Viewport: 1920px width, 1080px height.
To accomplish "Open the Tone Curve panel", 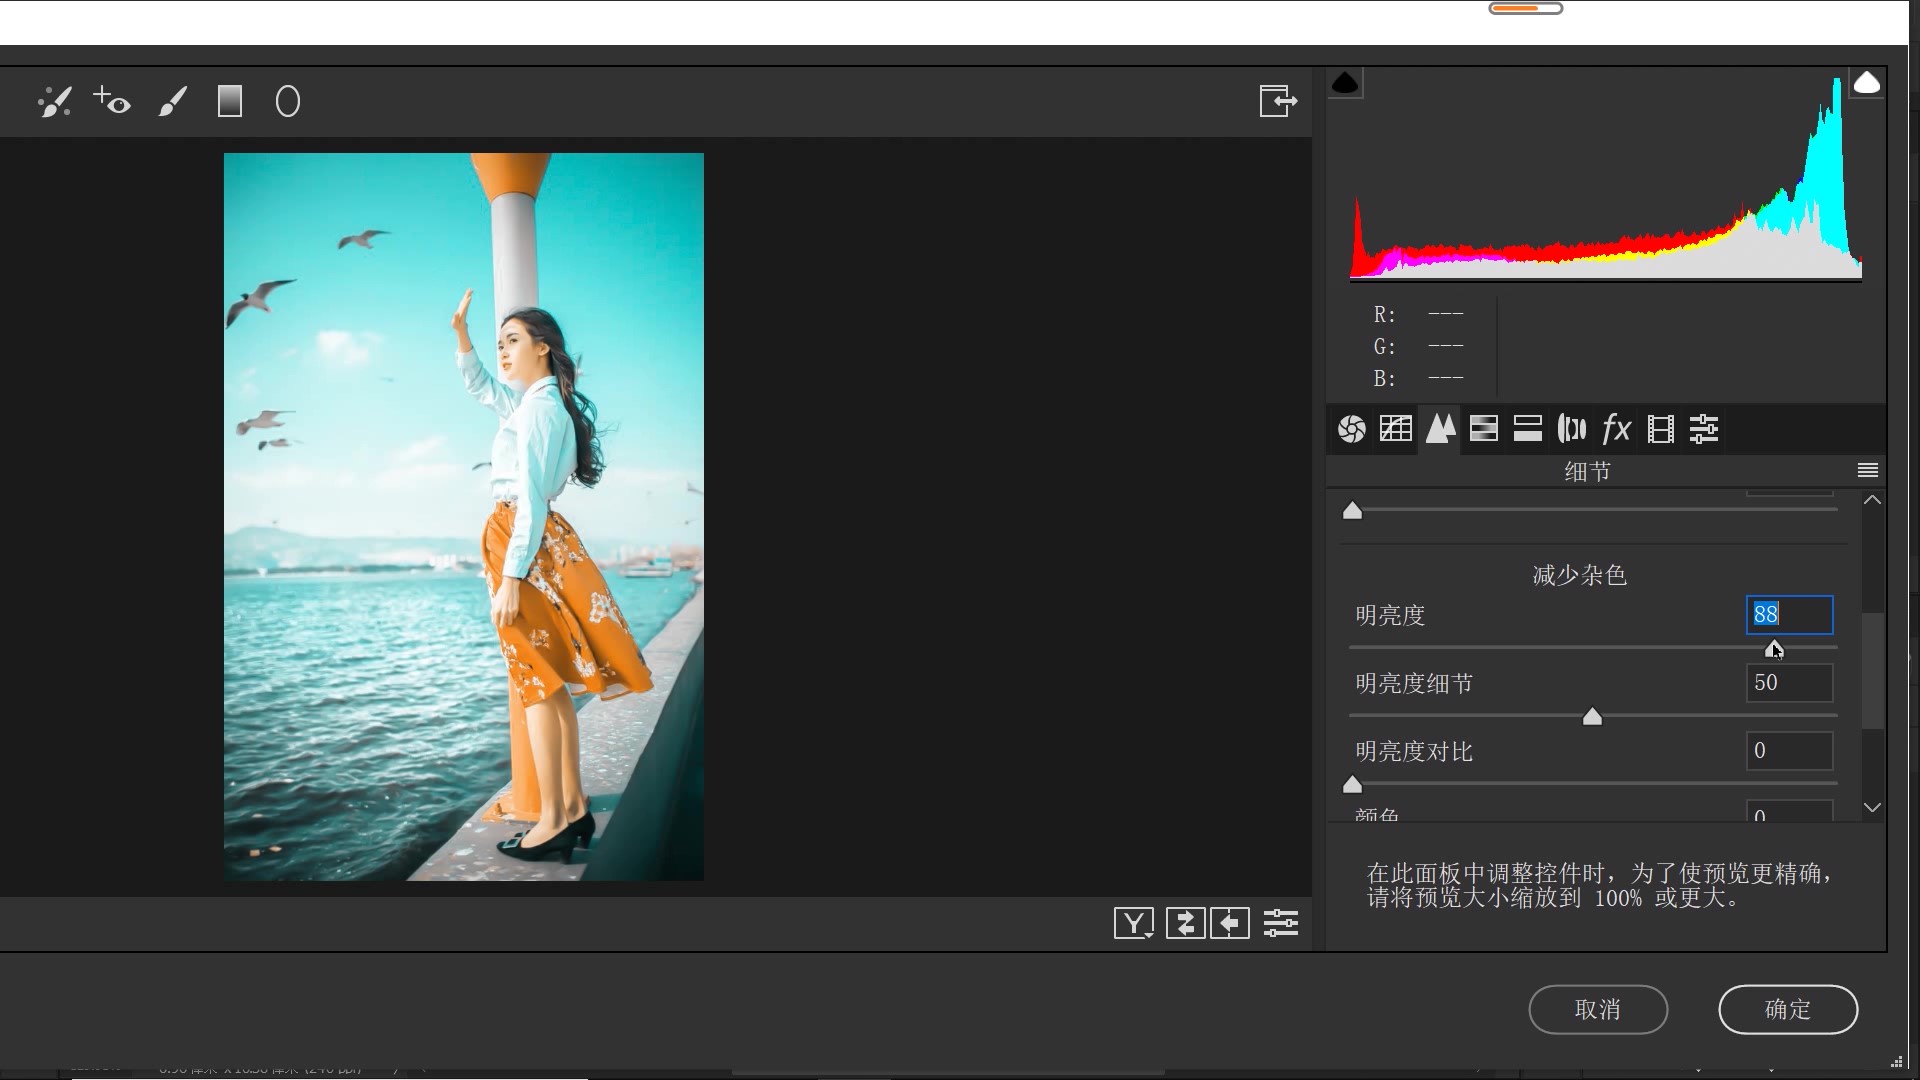I will tap(1396, 429).
